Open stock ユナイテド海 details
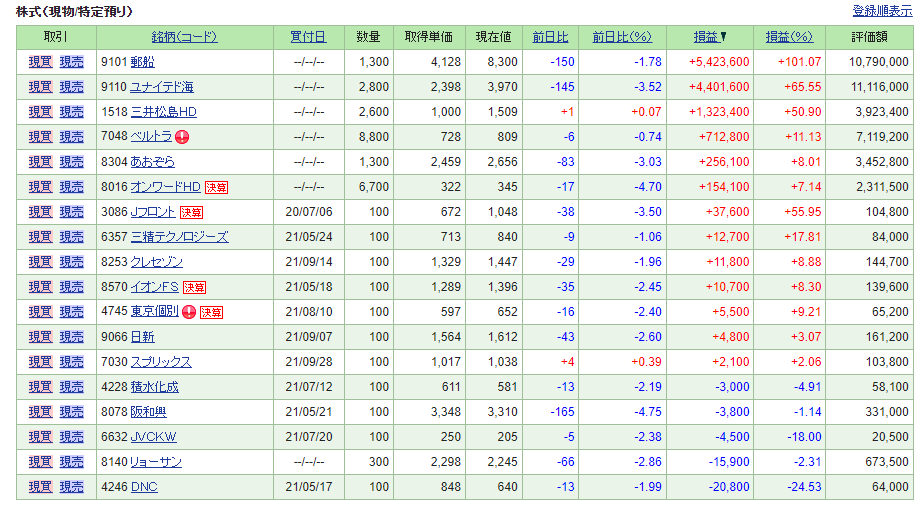This screenshot has height=512, width=914. tap(161, 87)
